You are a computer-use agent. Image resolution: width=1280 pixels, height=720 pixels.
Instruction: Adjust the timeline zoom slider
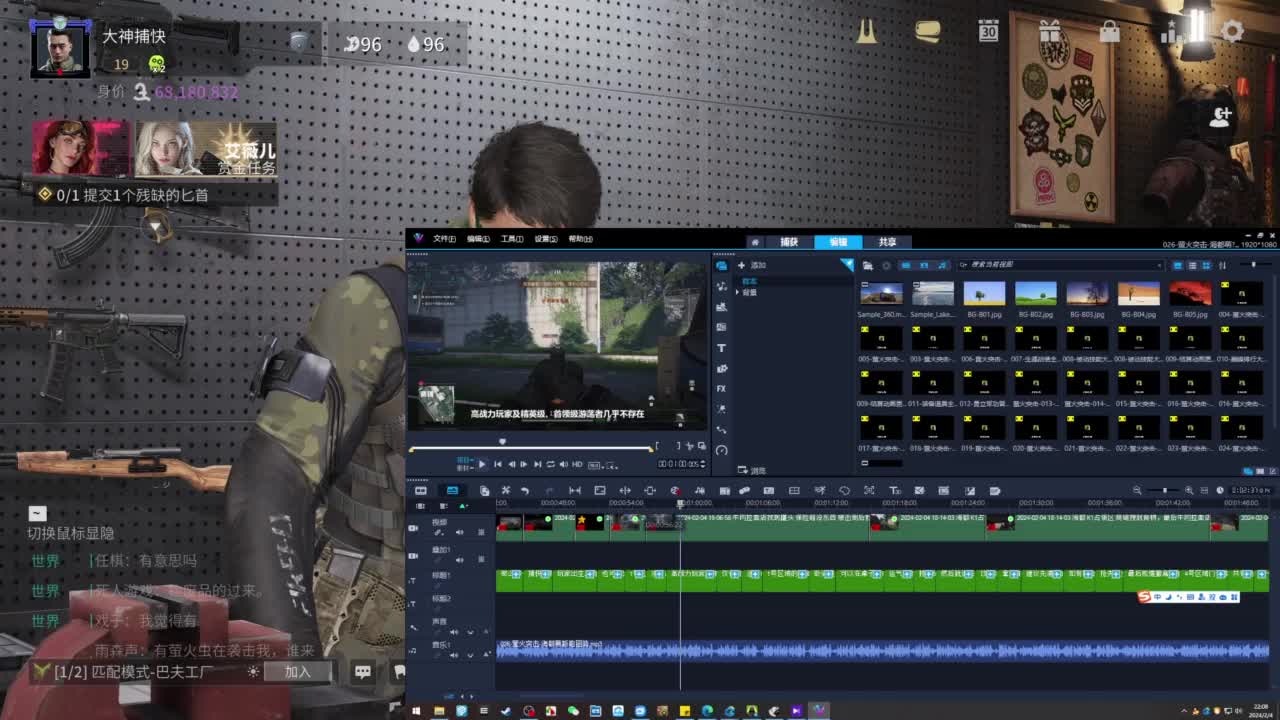[x=1166, y=490]
